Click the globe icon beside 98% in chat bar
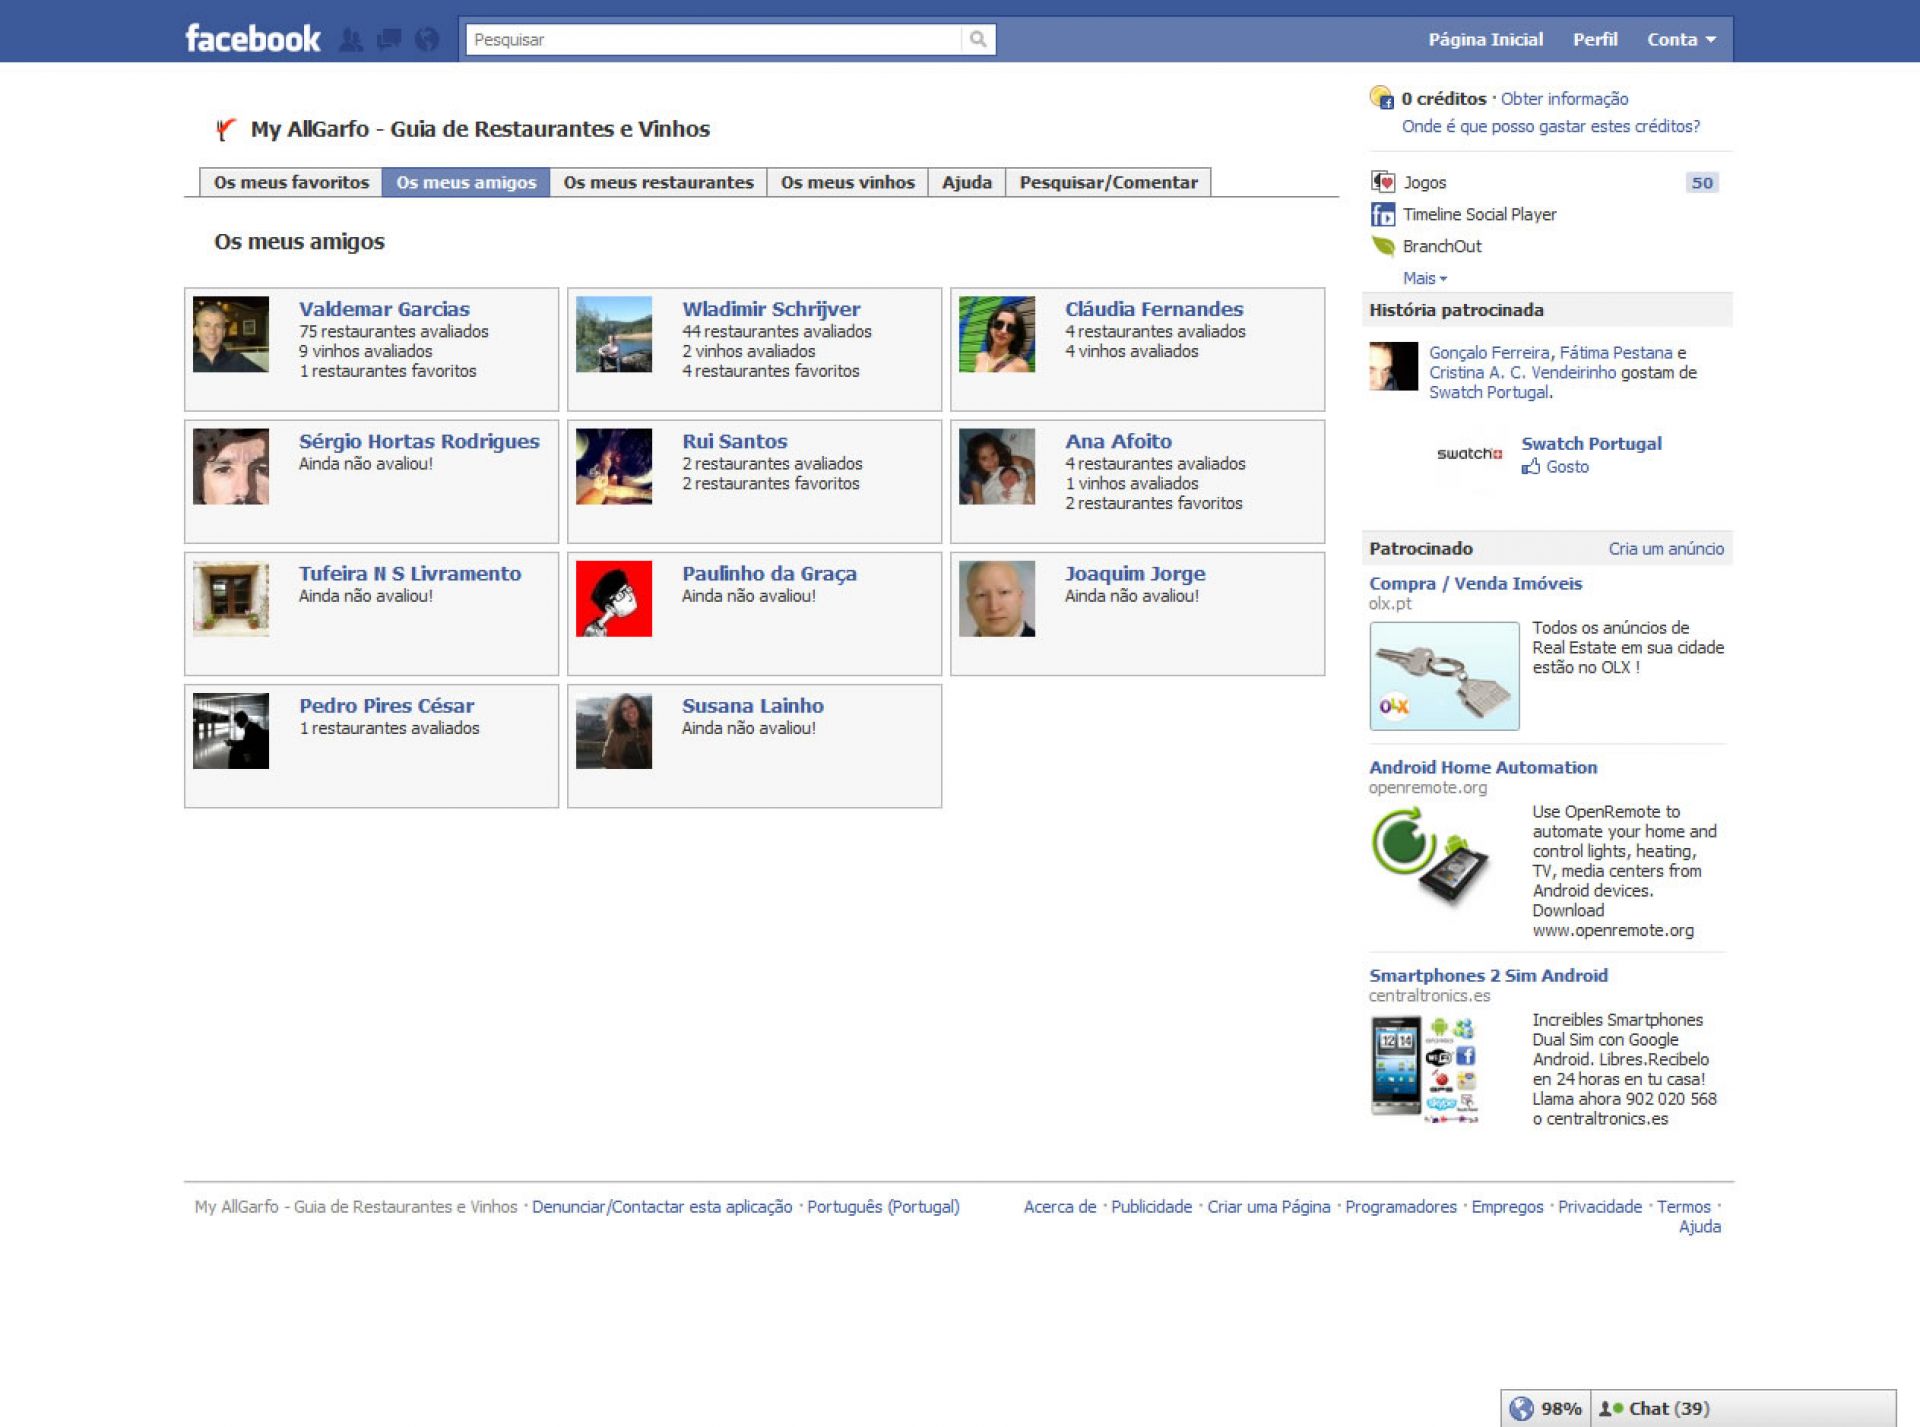 [x=1521, y=1408]
